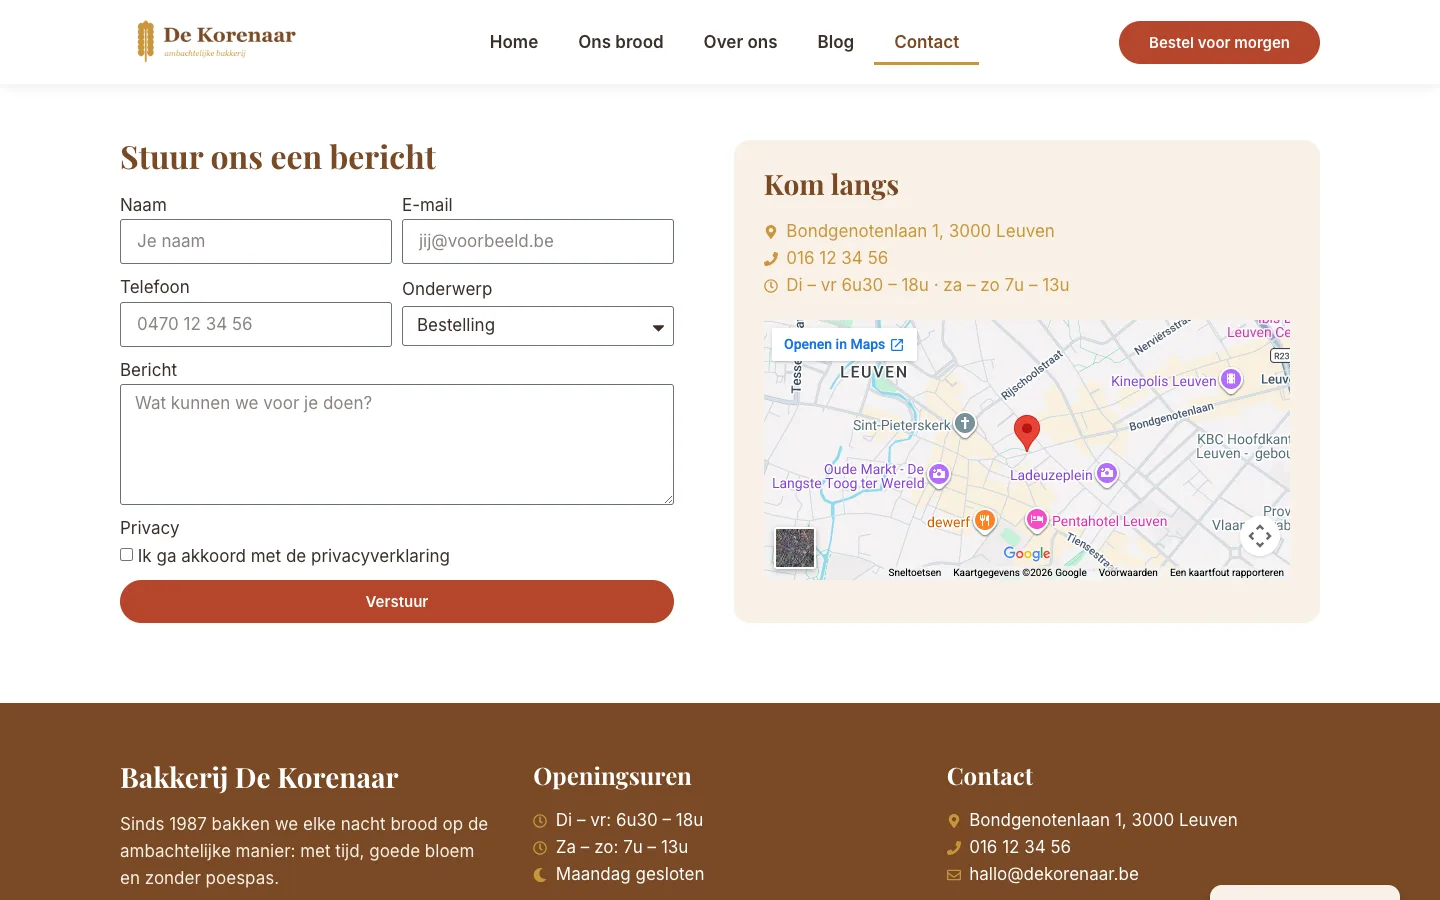Screen dimensions: 1440x900
Task: Click the Di – vr: 6u30 – 18u footer line
Action: pos(629,820)
